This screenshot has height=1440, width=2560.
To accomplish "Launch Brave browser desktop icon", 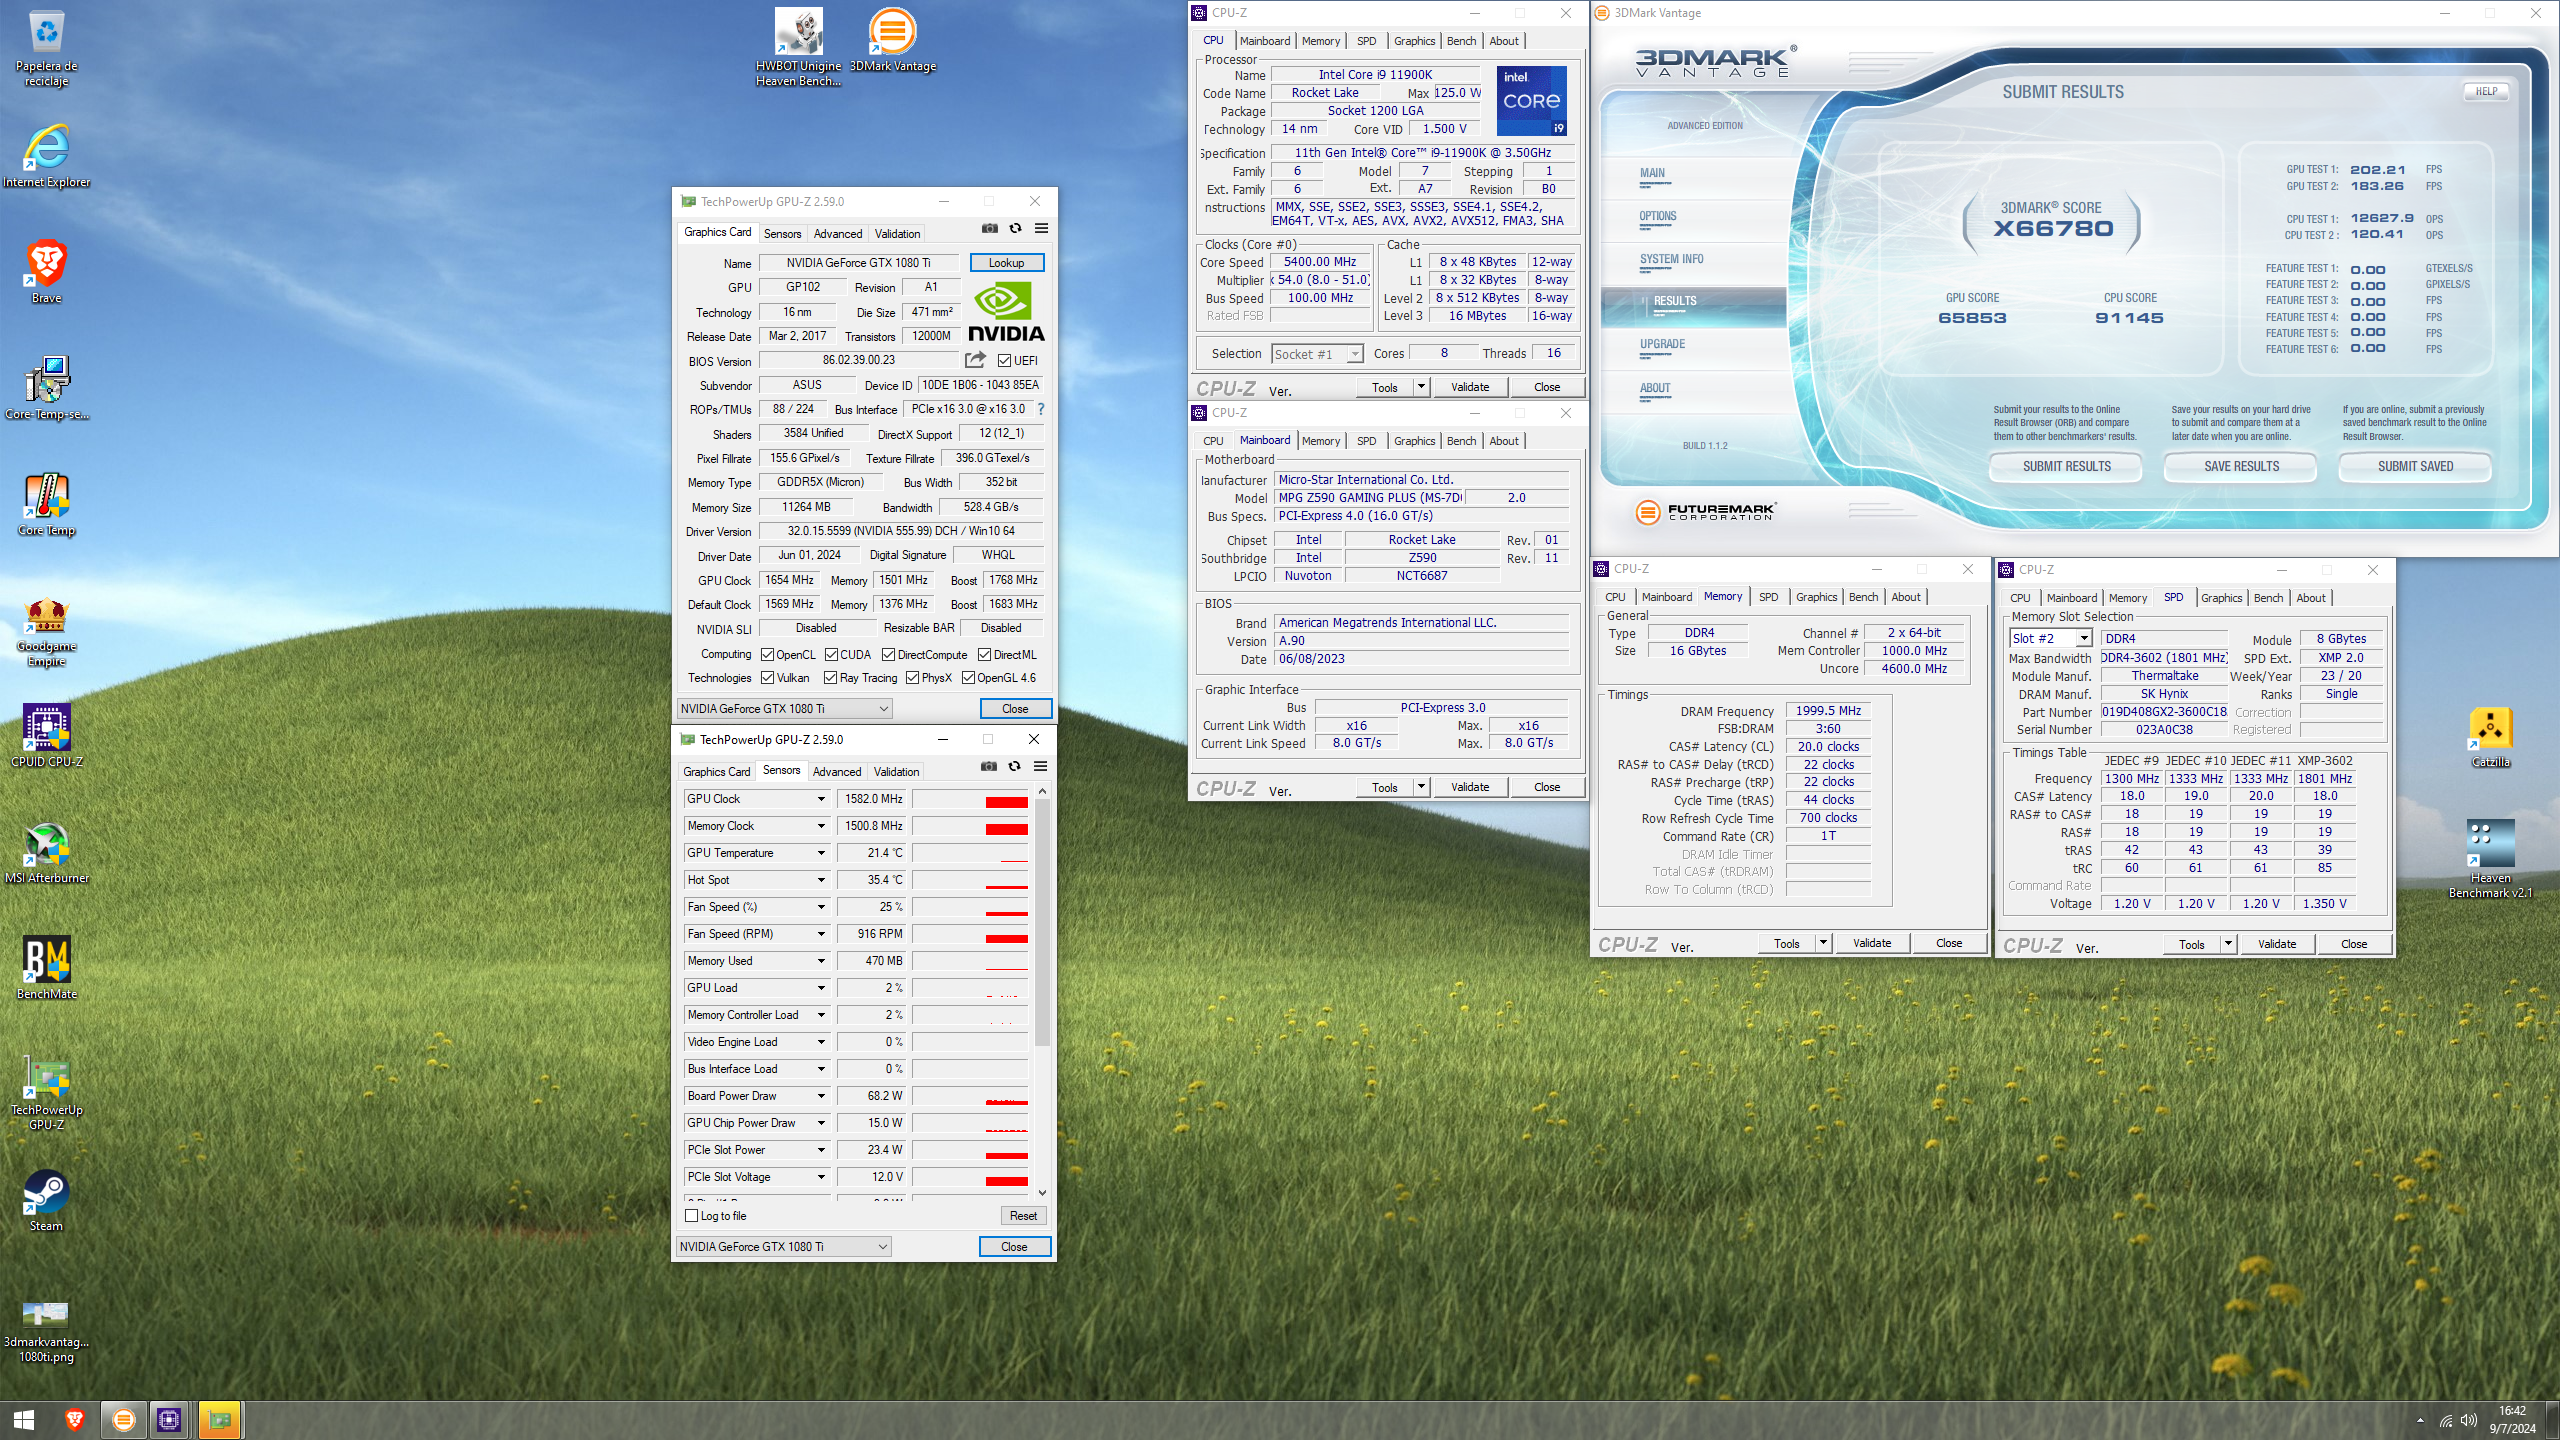I will 46,271.
